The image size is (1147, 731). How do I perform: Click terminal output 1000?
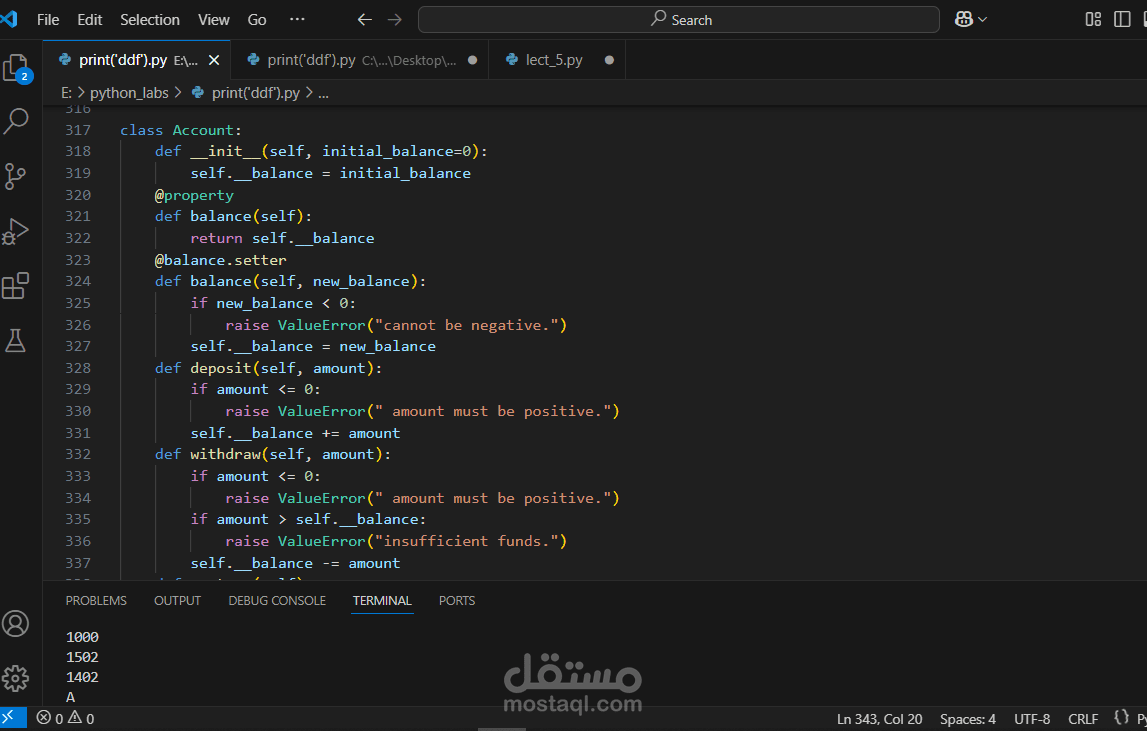82,637
